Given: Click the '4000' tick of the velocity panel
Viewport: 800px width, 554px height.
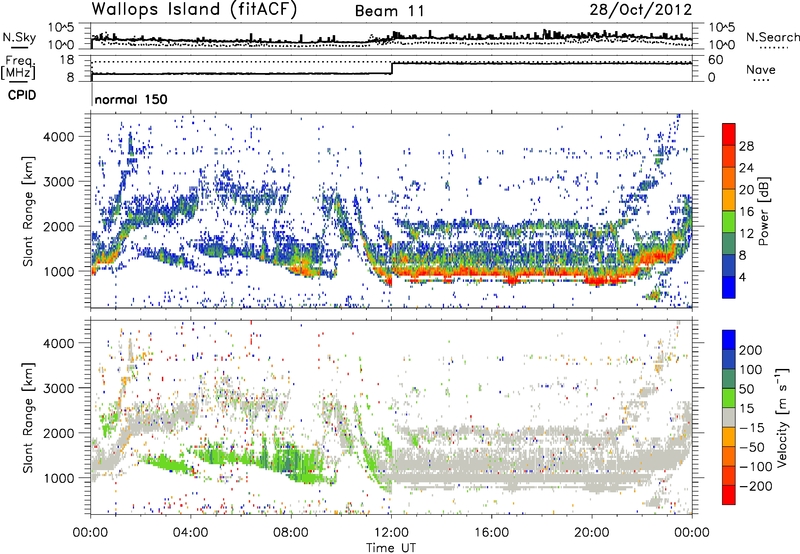Looking at the screenshot, I should tap(59, 343).
